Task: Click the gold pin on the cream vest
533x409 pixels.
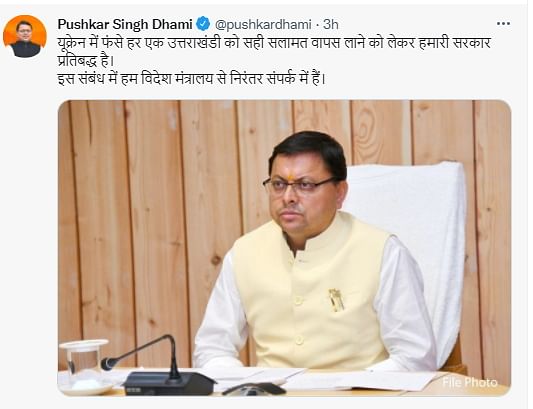Action: [336, 300]
